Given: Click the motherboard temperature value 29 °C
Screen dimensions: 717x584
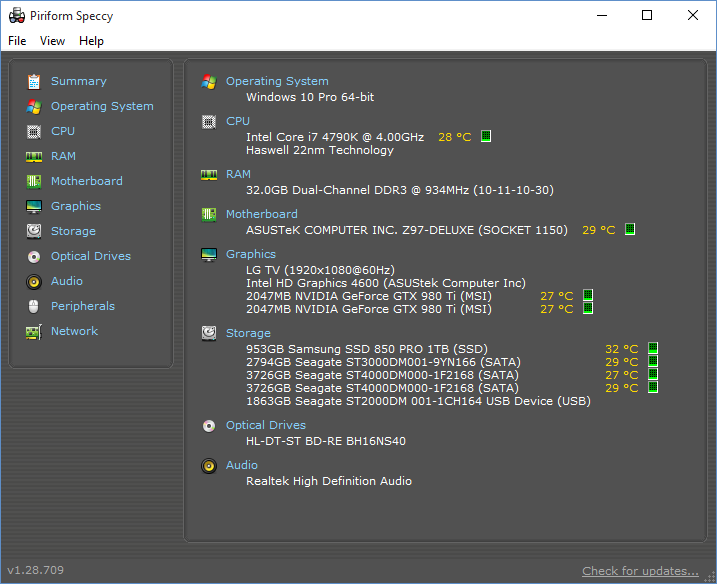Looking at the screenshot, I should pos(599,230).
